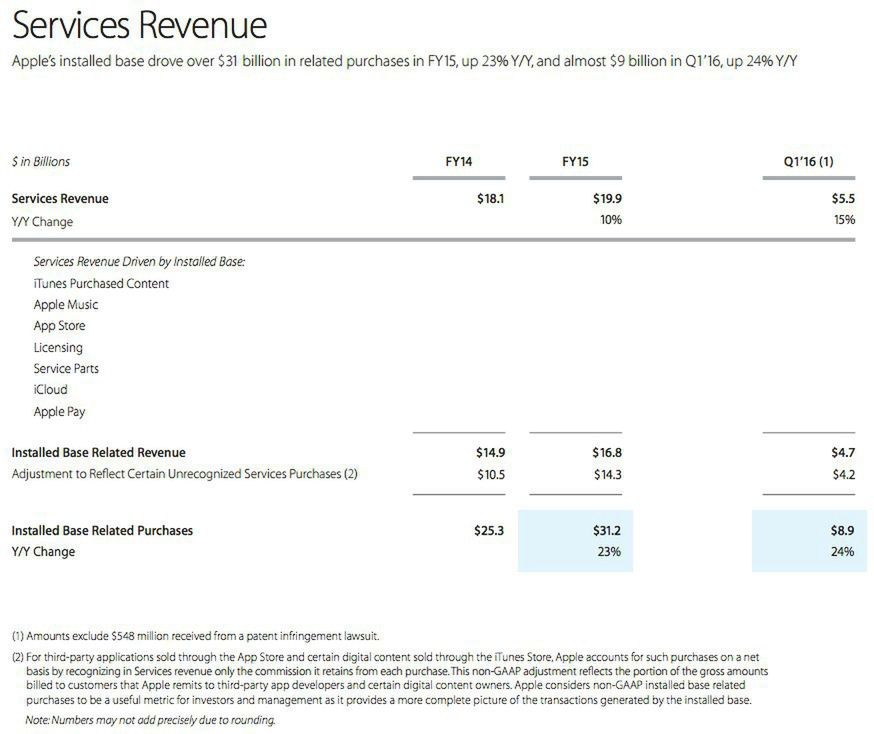Click the iTunes Purchased Content line
The image size is (874, 734).
click(x=101, y=283)
